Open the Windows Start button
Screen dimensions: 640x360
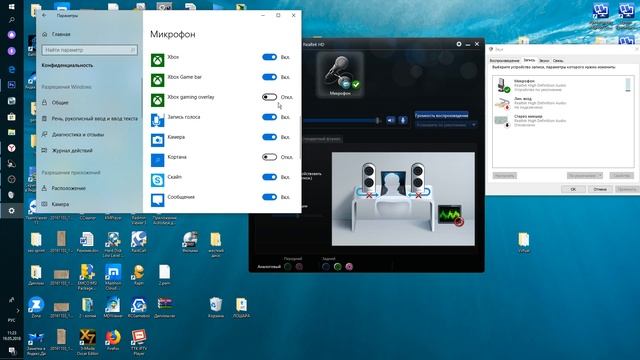click(x=11, y=7)
